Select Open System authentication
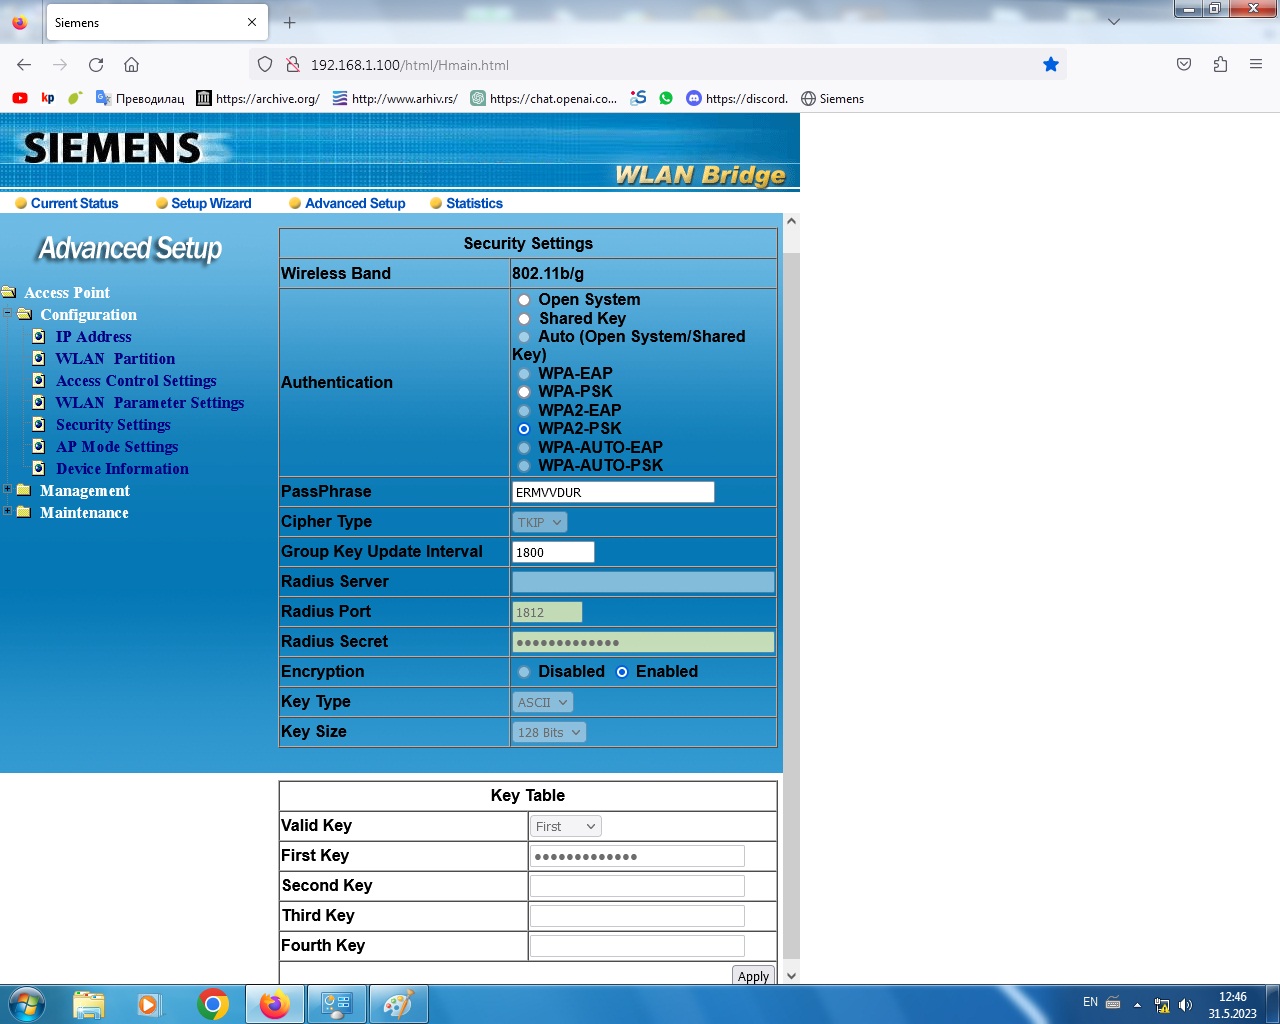 click(524, 300)
